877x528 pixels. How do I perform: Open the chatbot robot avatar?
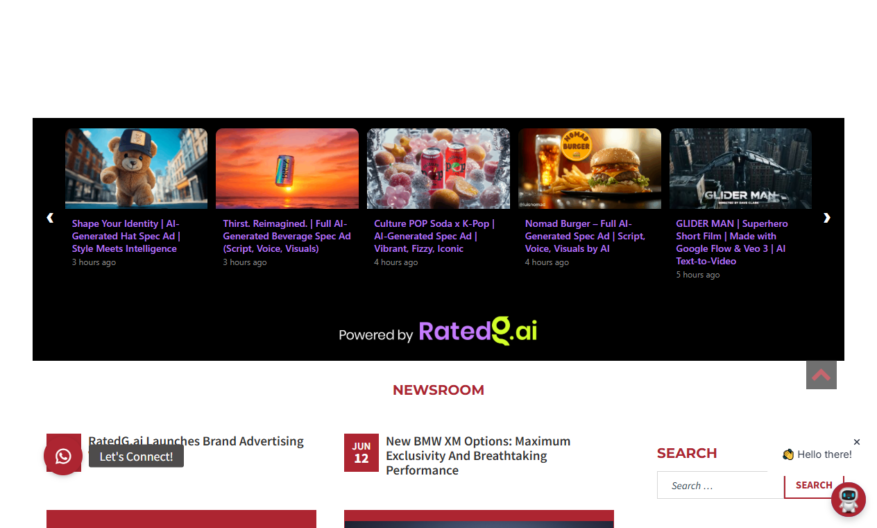[848, 499]
